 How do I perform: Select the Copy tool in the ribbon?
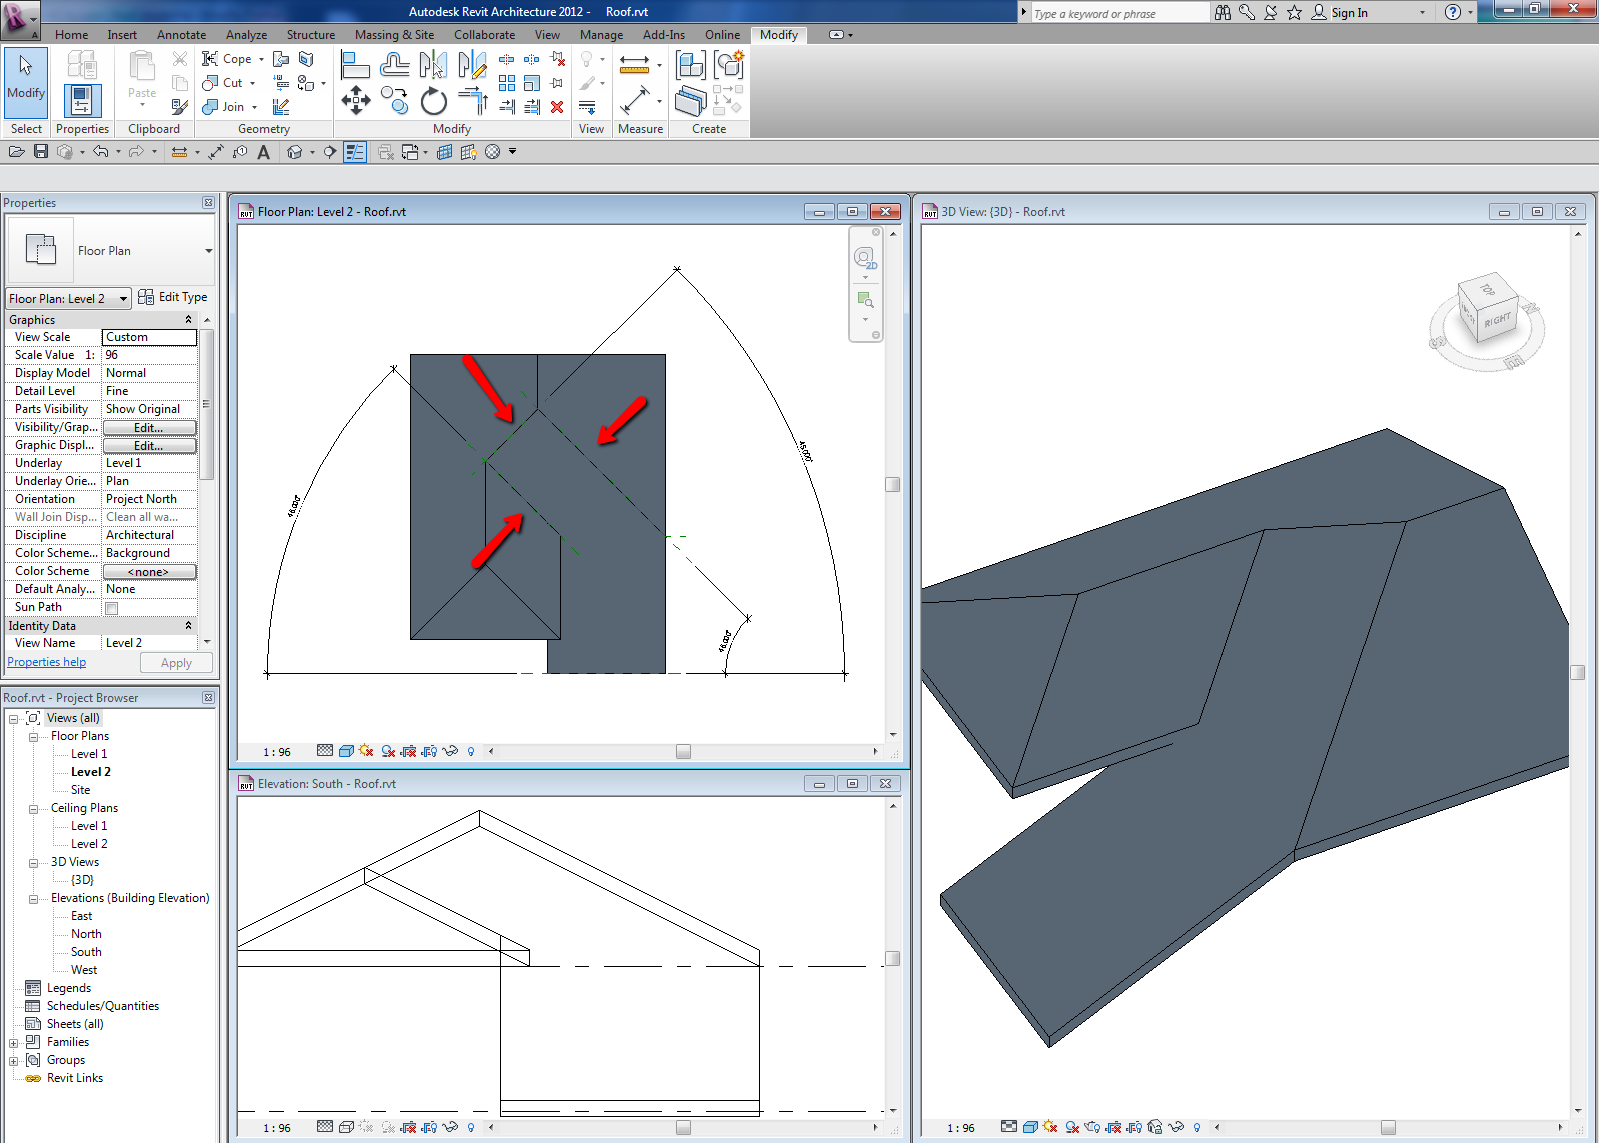tap(395, 100)
